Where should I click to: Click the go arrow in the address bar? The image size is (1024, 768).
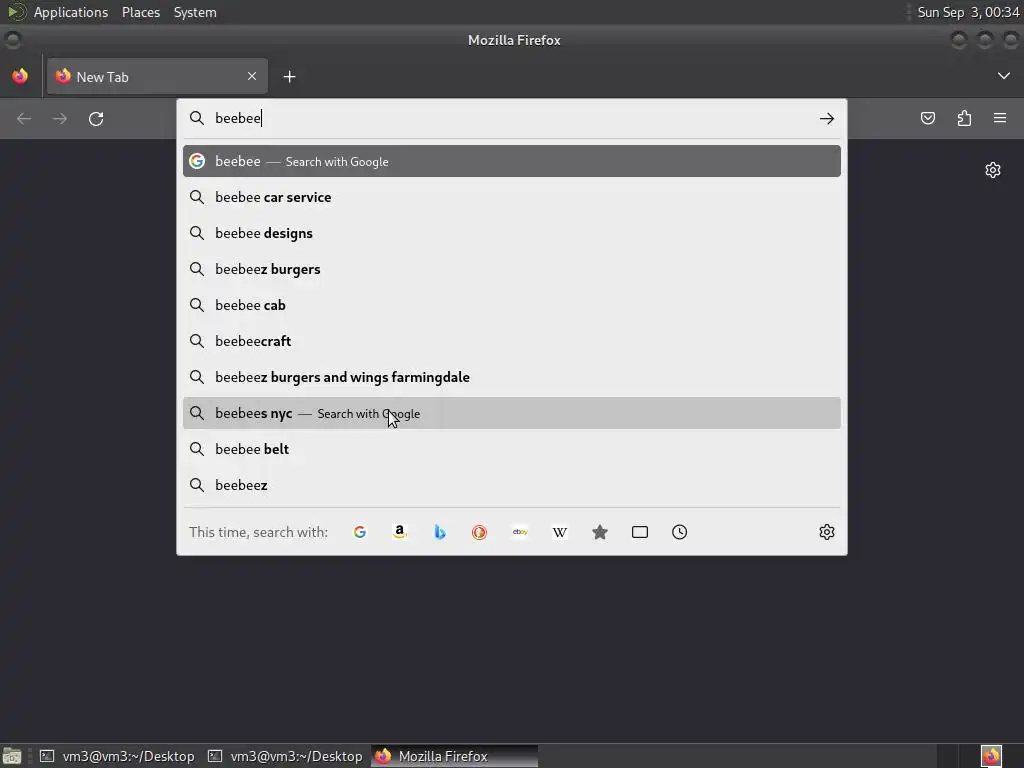point(827,118)
